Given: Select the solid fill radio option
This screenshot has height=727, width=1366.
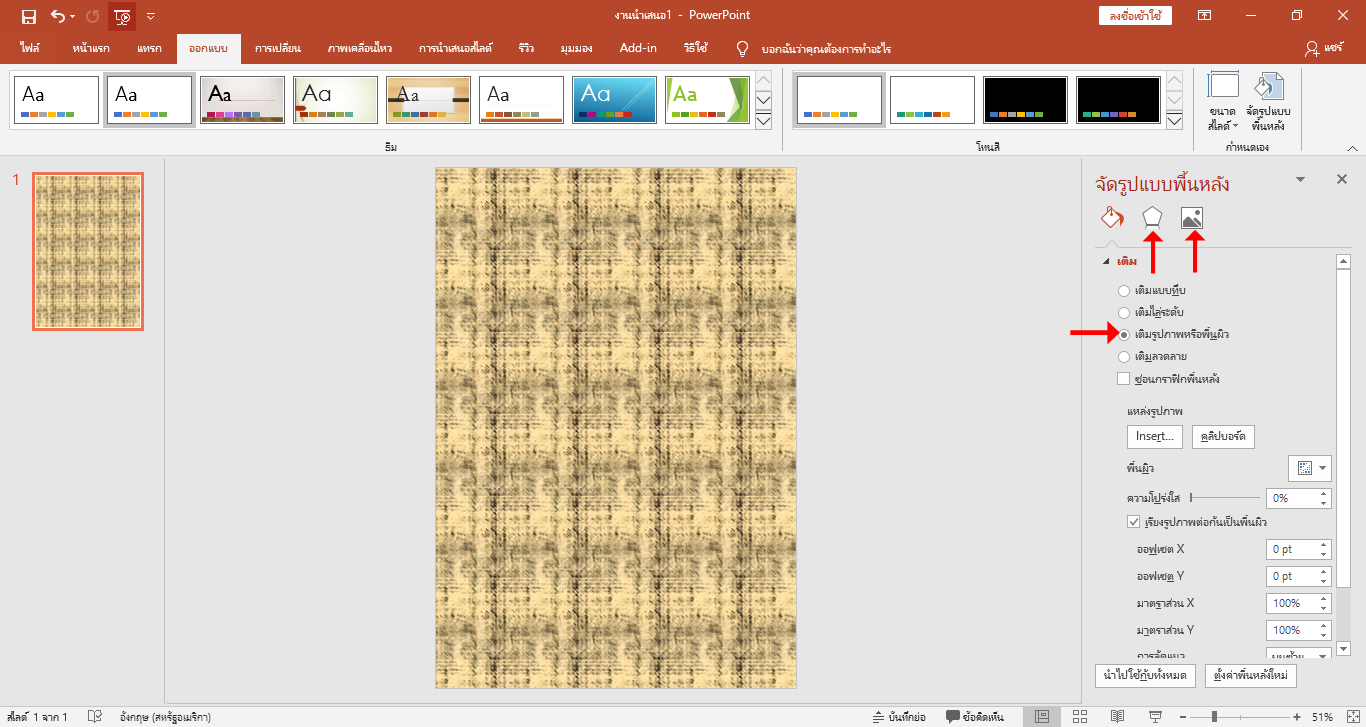Looking at the screenshot, I should pyautogui.click(x=1125, y=290).
